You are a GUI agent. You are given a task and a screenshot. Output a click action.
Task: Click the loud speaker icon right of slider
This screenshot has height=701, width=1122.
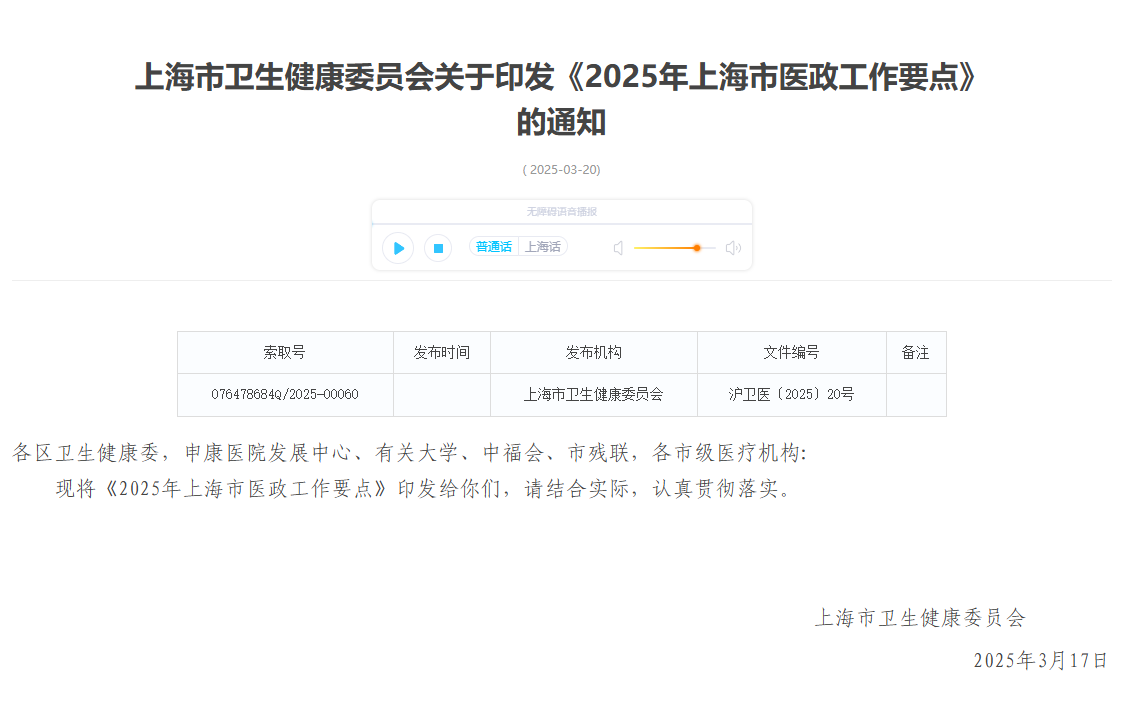point(733,247)
